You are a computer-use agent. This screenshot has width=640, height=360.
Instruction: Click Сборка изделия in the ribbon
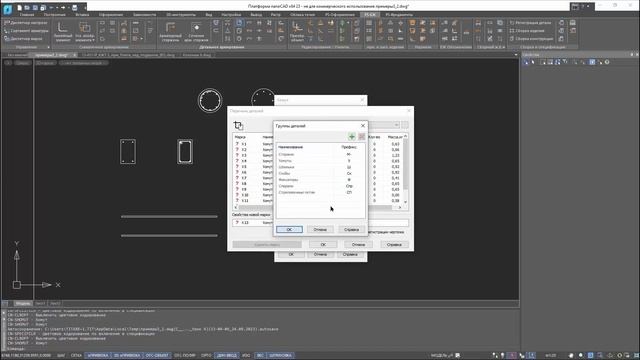pos(527,31)
